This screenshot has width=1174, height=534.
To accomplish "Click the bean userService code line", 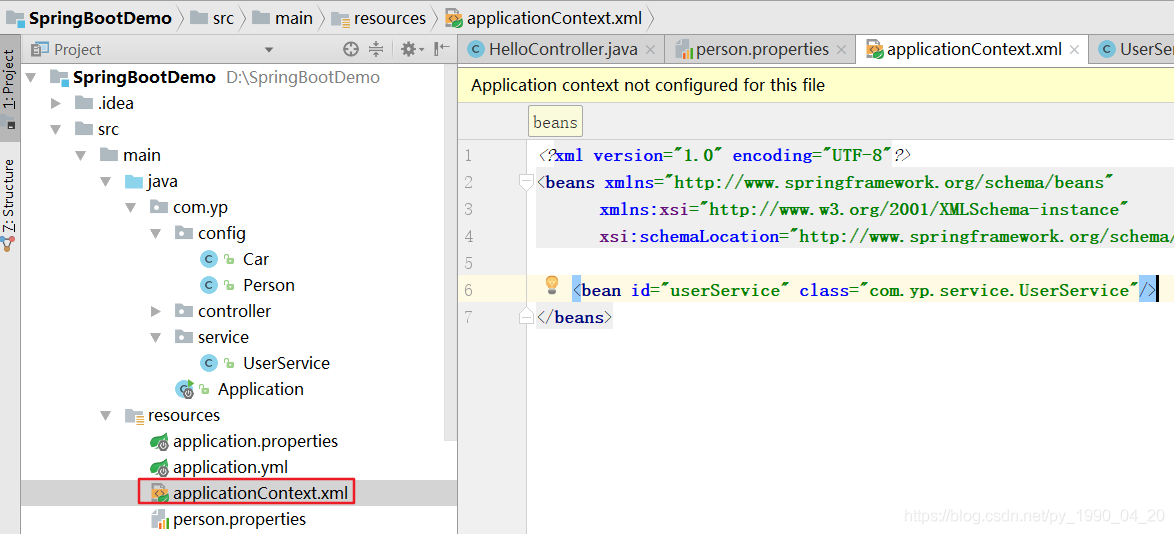I will (x=865, y=290).
